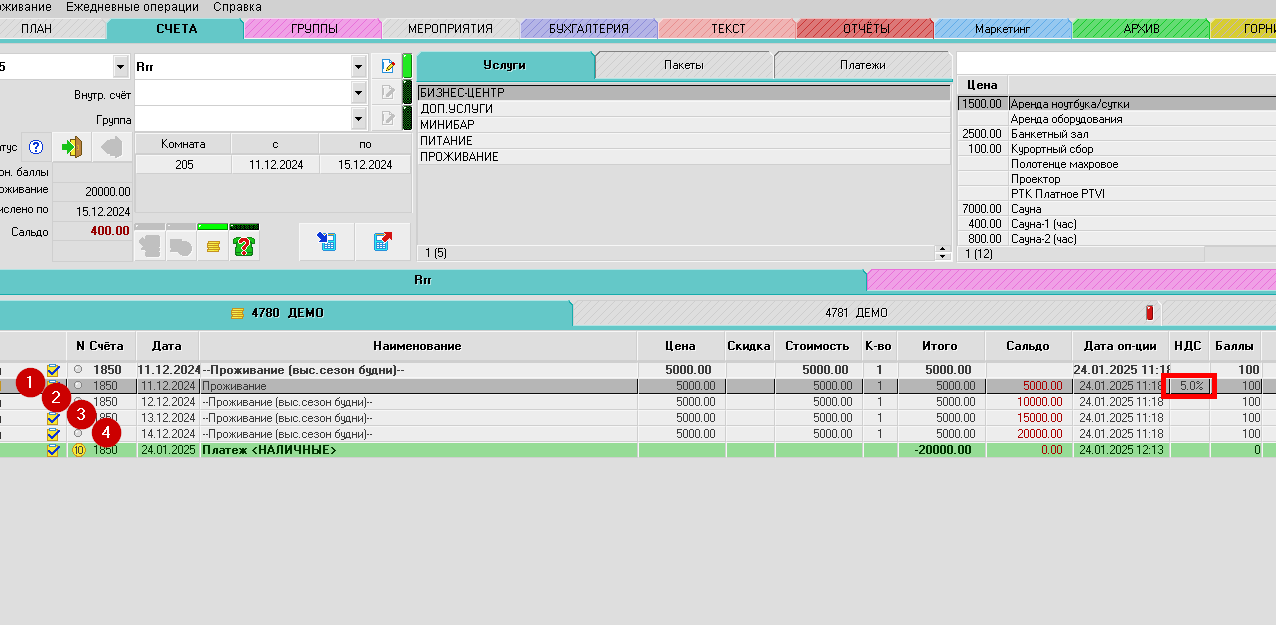1276x625 pixels.
Task: Click the blue question mark status icon
Action: pyautogui.click(x=36, y=147)
